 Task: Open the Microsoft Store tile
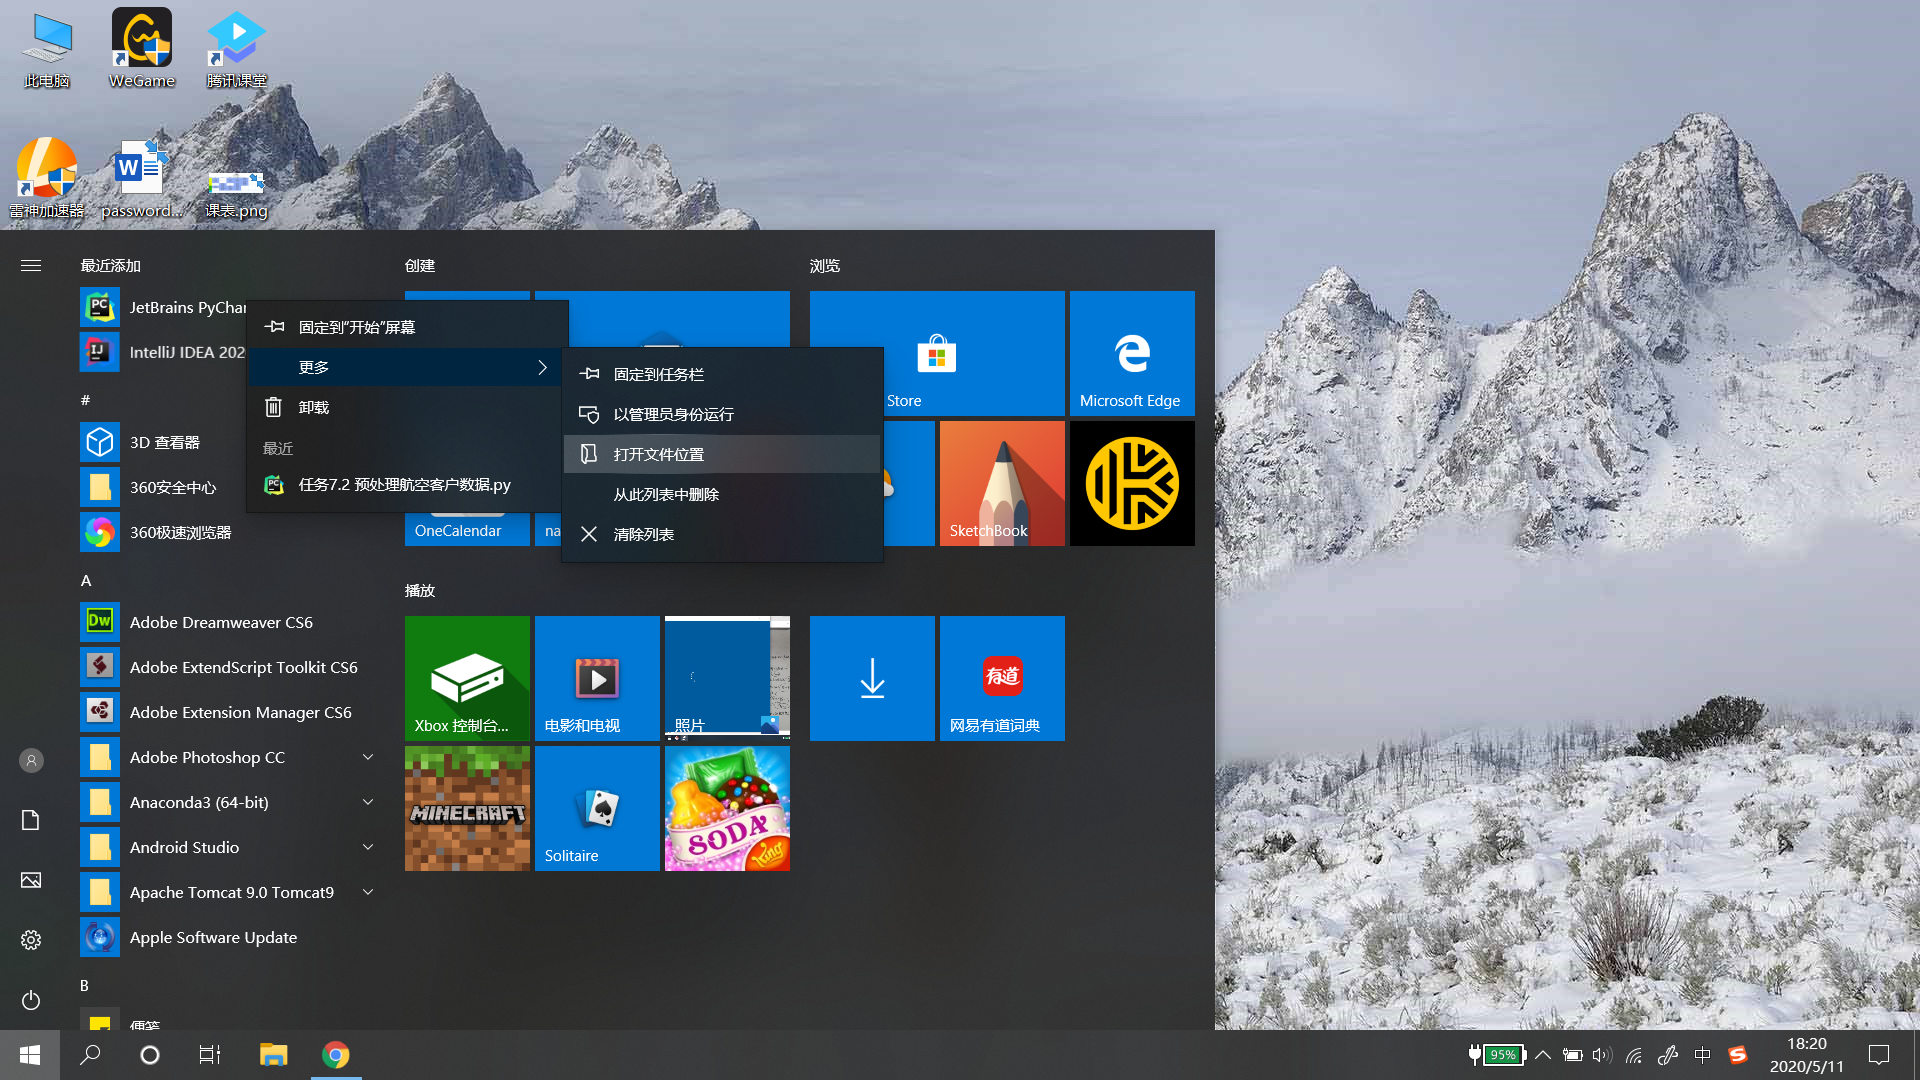[x=937, y=353]
